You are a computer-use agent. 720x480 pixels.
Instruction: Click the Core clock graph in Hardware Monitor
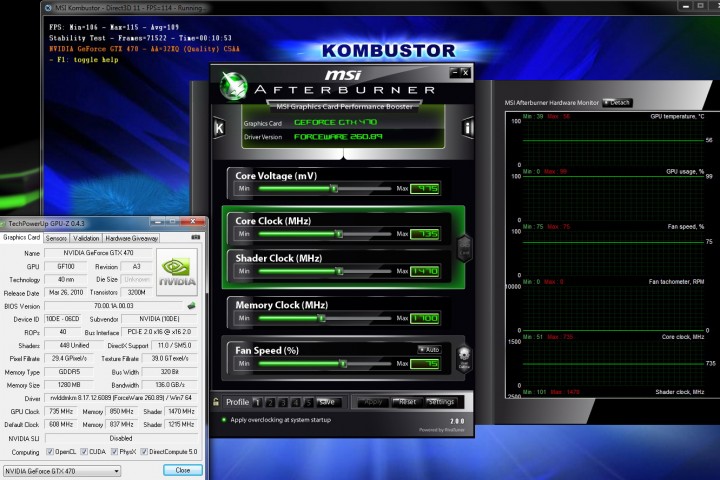[x=614, y=361]
